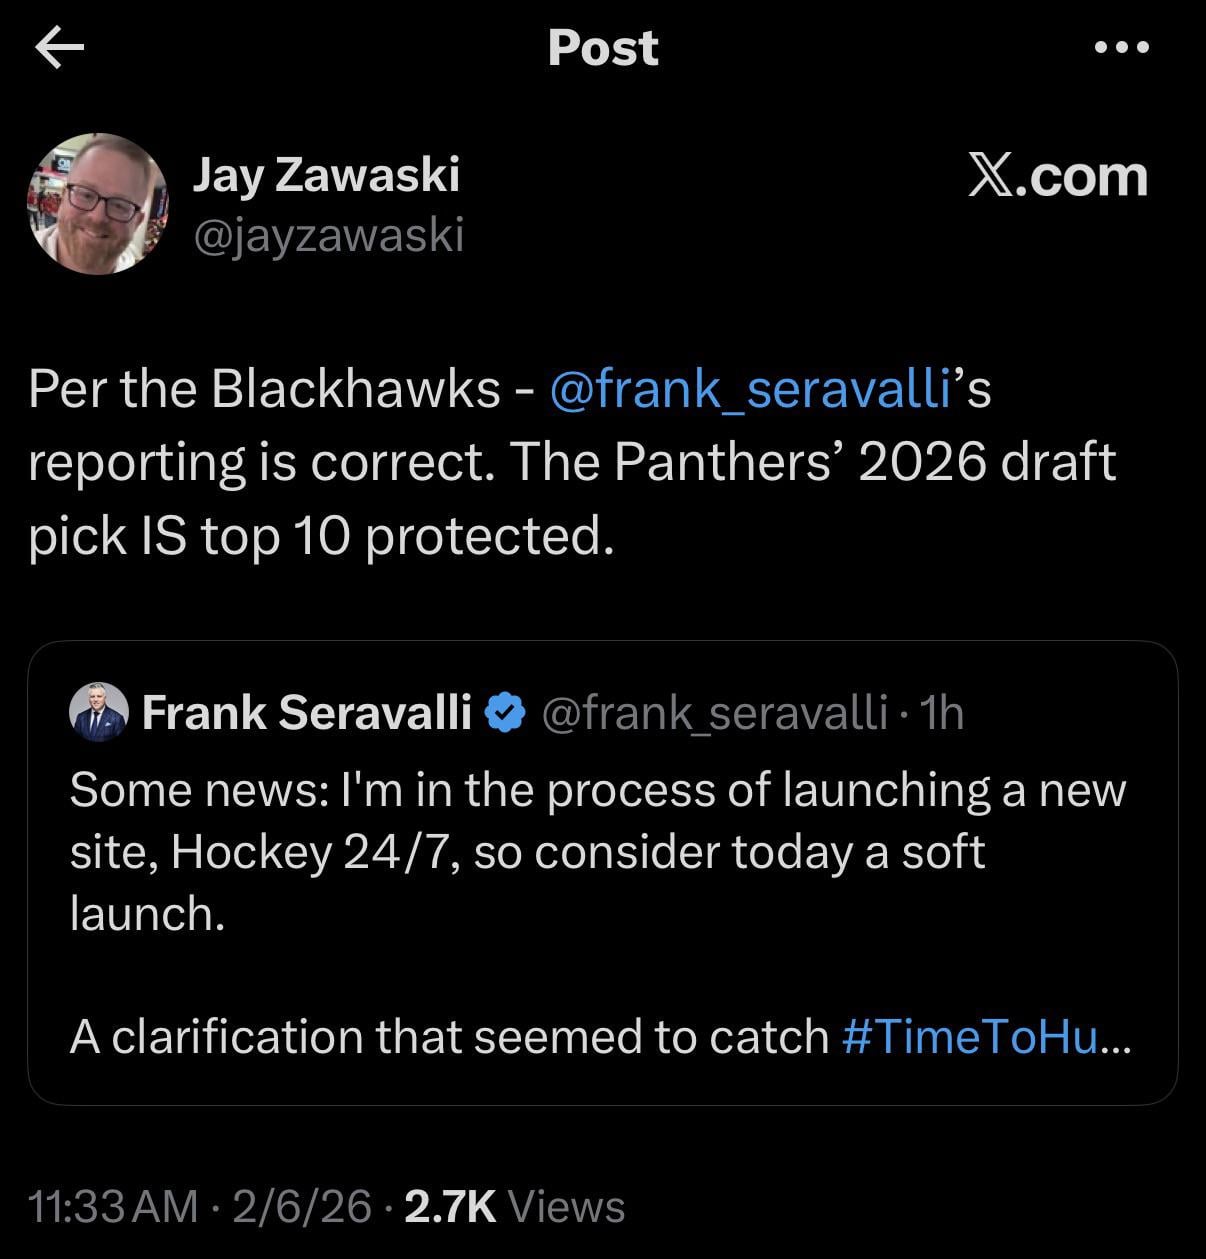Open Jay Zawaski's profile picture
Viewport: 1206px width, 1259px height.
pyautogui.click(x=97, y=203)
